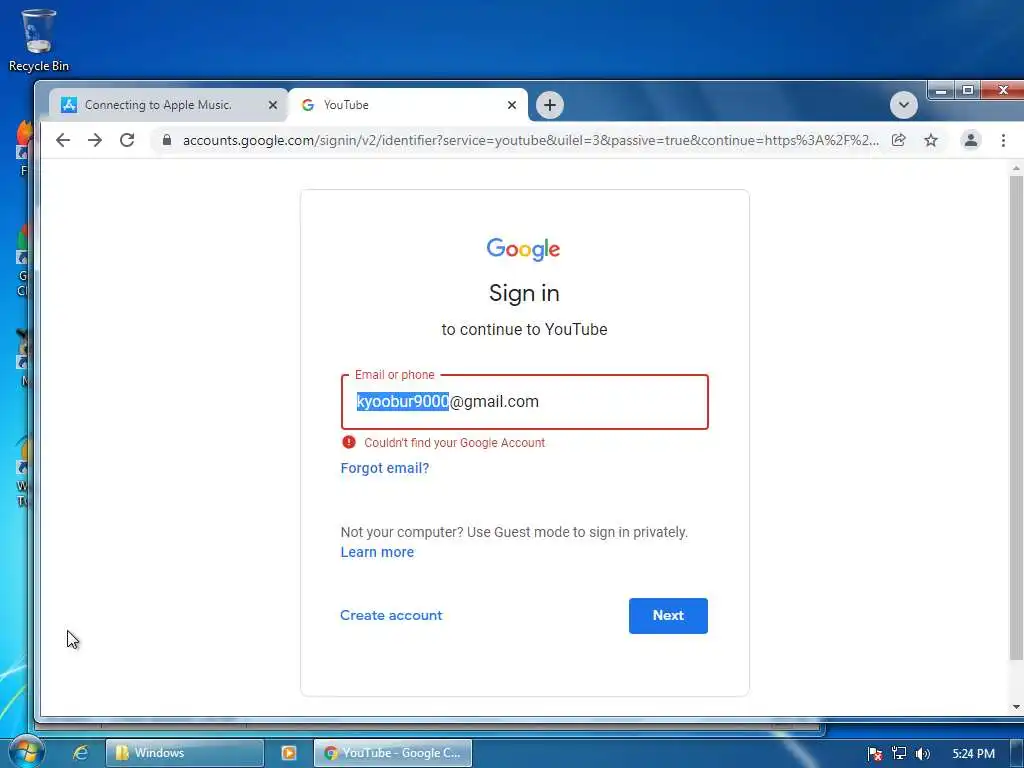This screenshot has width=1024, height=768.
Task: Open a new tab with plus button
Action: click(x=550, y=105)
